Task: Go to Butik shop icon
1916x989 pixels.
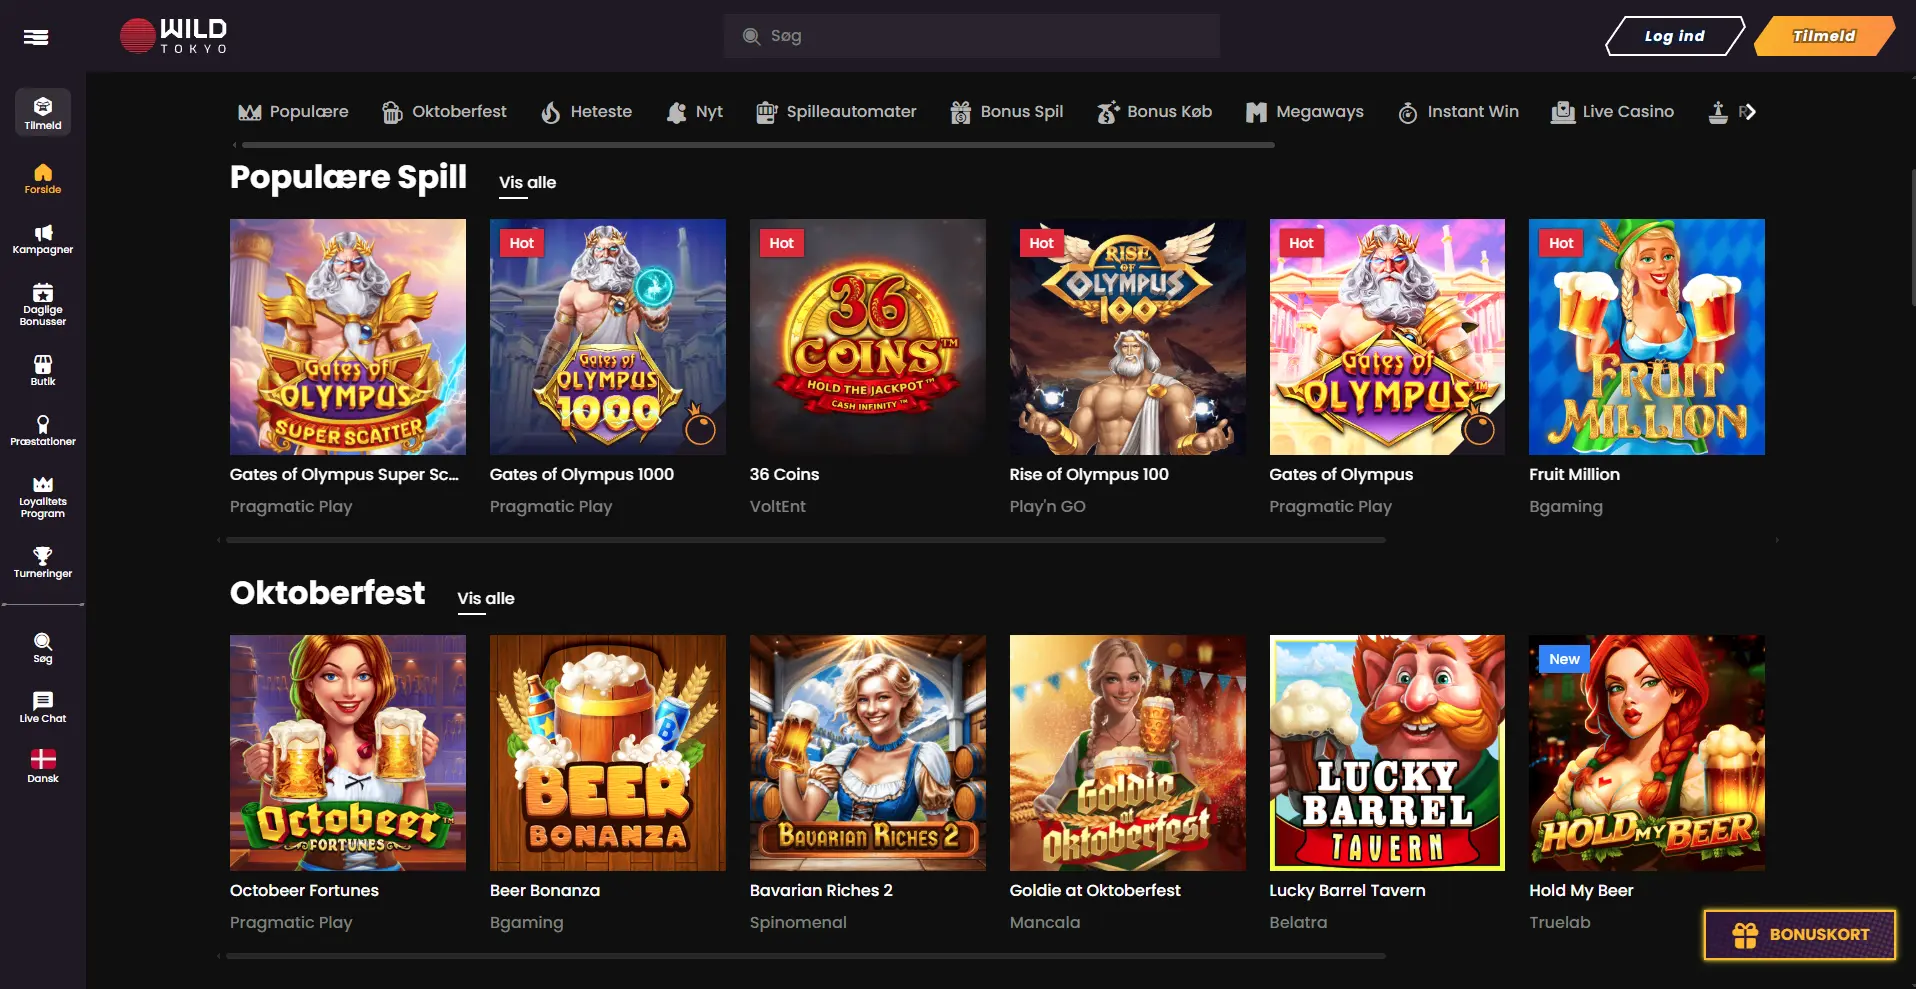Action: pyautogui.click(x=43, y=370)
